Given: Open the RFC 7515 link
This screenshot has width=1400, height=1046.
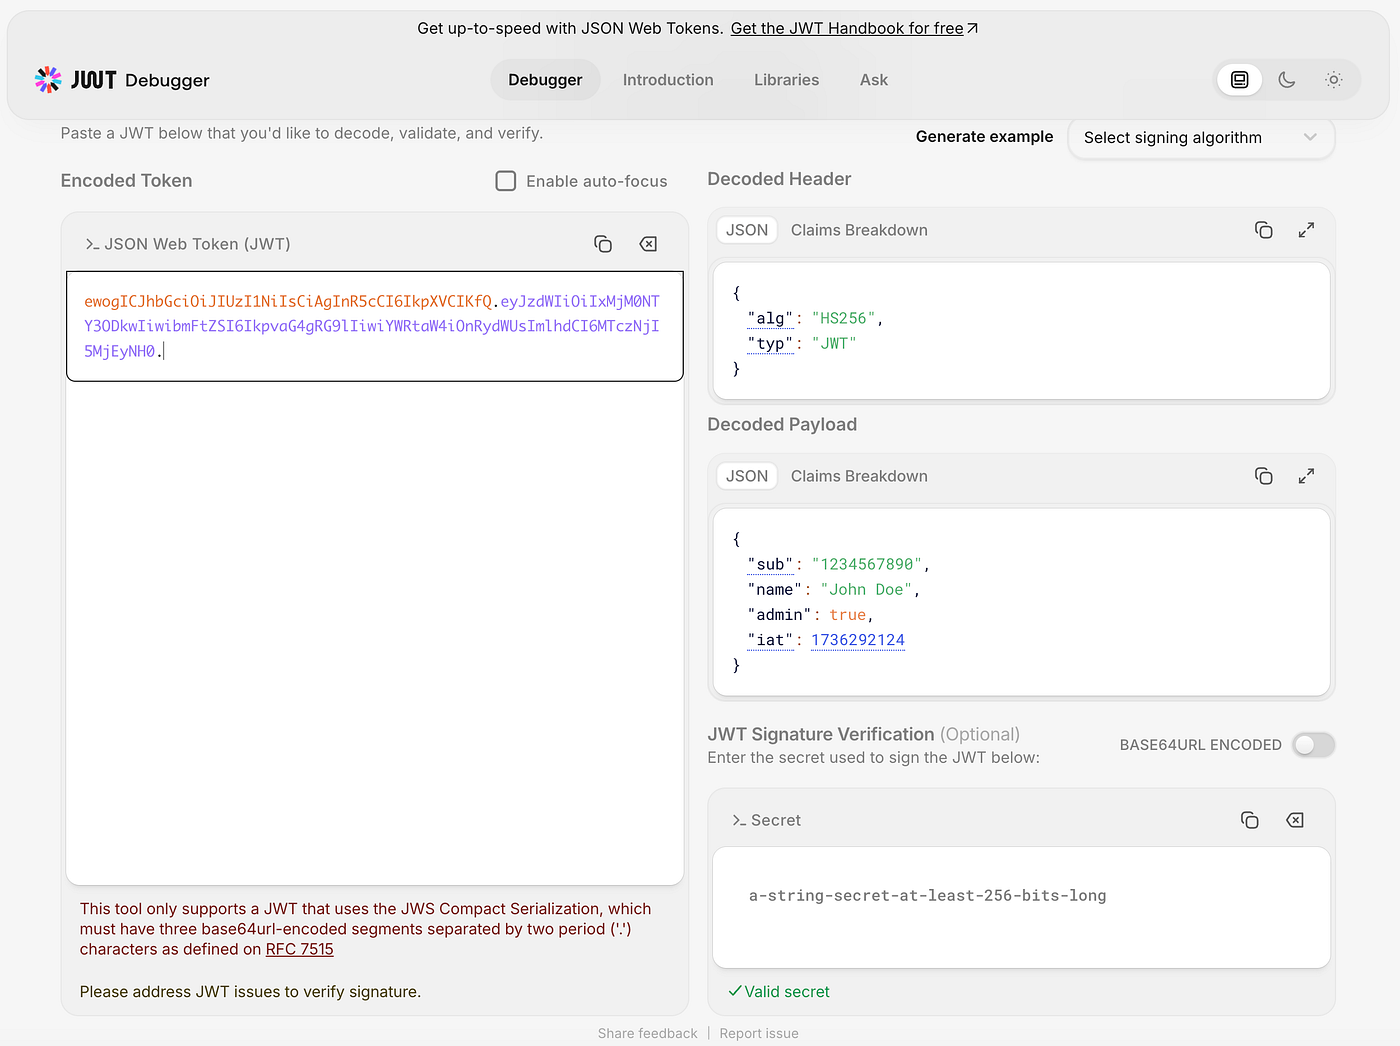Looking at the screenshot, I should click(300, 949).
